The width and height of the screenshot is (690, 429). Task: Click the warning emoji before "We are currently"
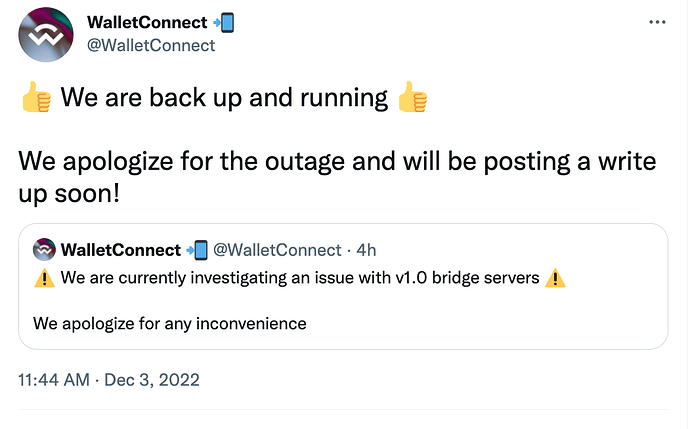tap(44, 278)
